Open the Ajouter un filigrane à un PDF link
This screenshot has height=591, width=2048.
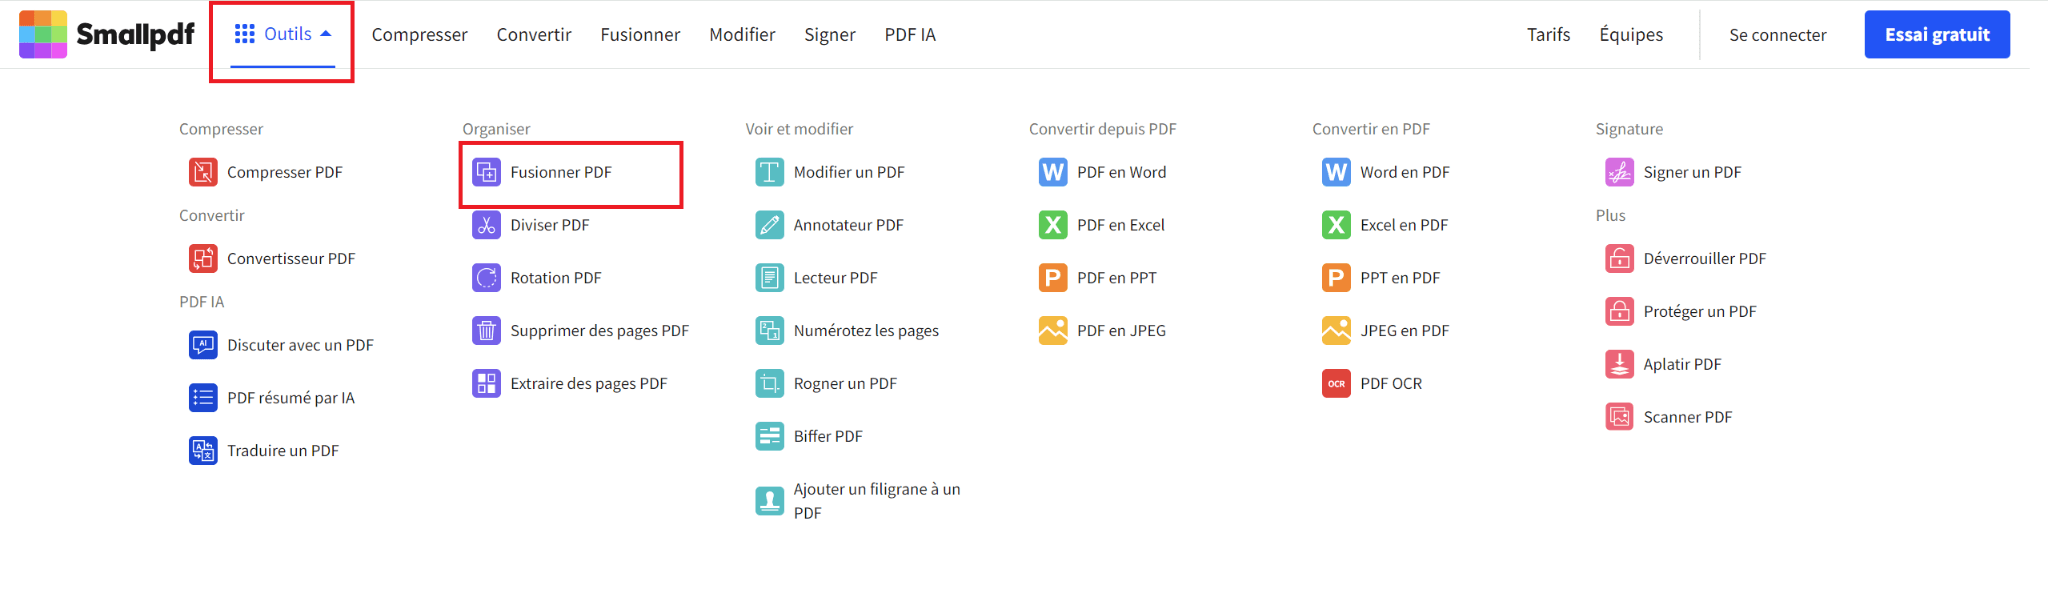tap(876, 501)
